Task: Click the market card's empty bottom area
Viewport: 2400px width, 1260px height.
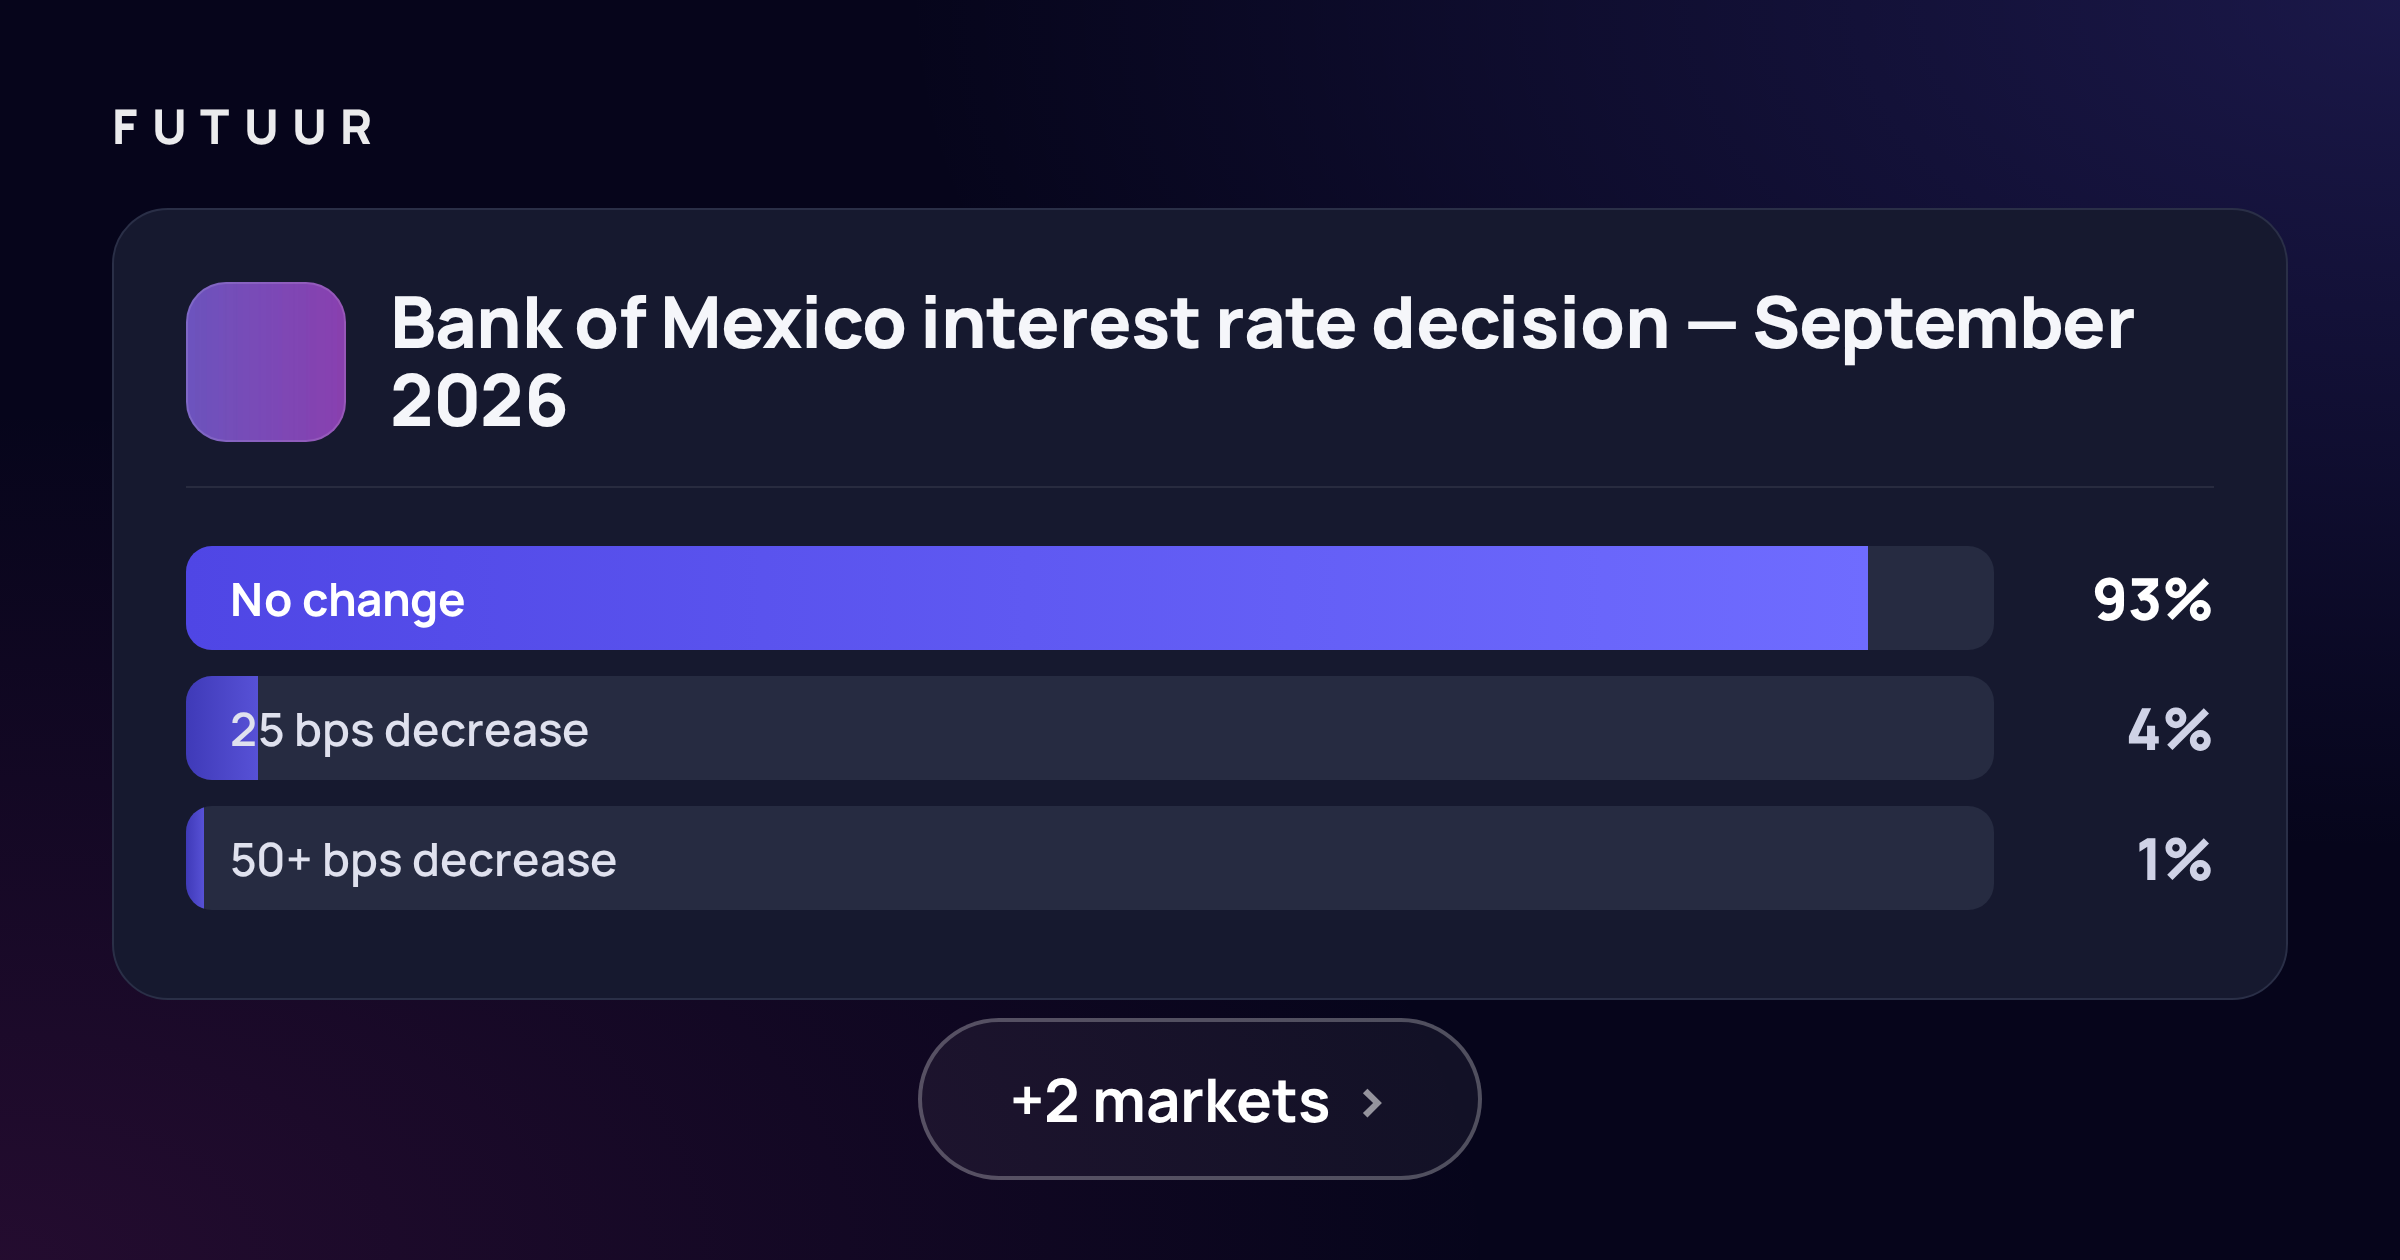Action: click(1199, 955)
